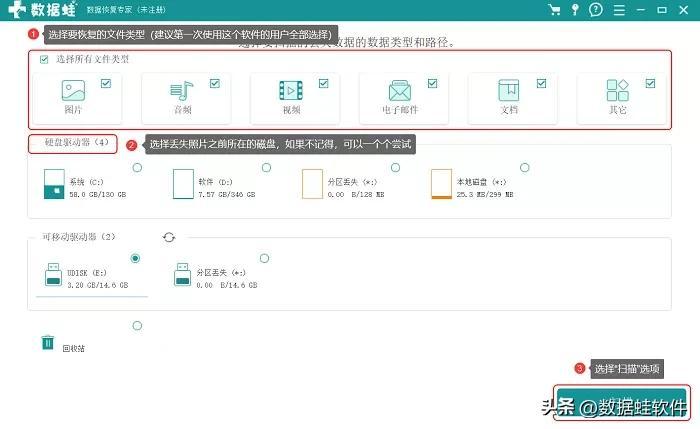Viewport: 700px width, 429px height.
Task: Click the 3.20 GB/14.6 GB capacity text
Action: [98, 285]
